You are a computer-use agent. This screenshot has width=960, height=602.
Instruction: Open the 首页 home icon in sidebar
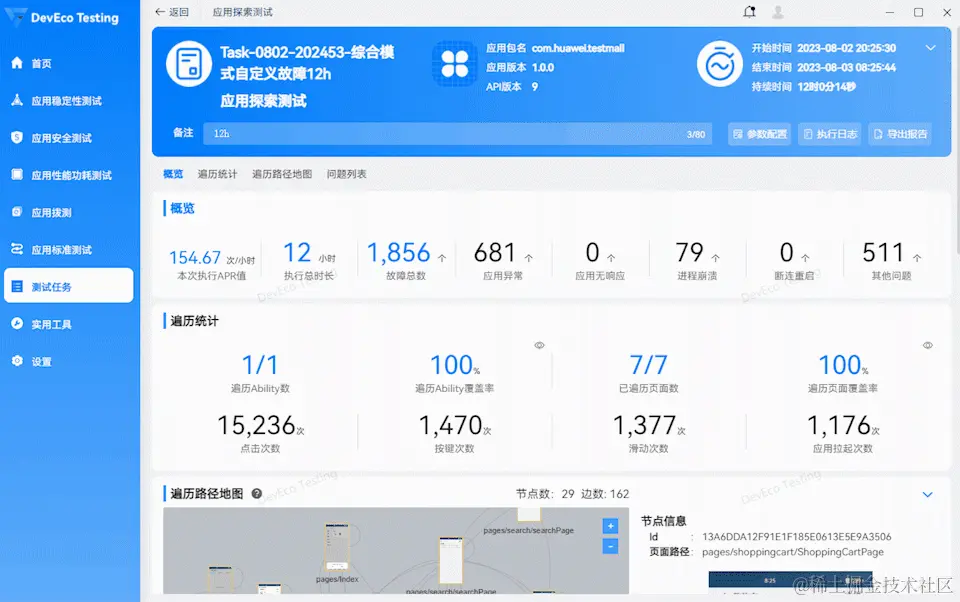tap(17, 63)
